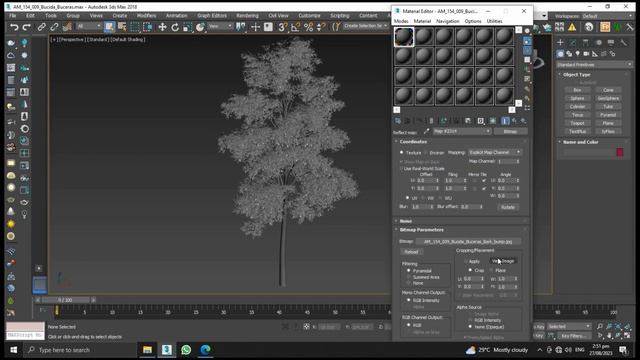The width and height of the screenshot is (640, 360).
Task: Open the Animation menu
Action: pyautogui.click(x=176, y=16)
